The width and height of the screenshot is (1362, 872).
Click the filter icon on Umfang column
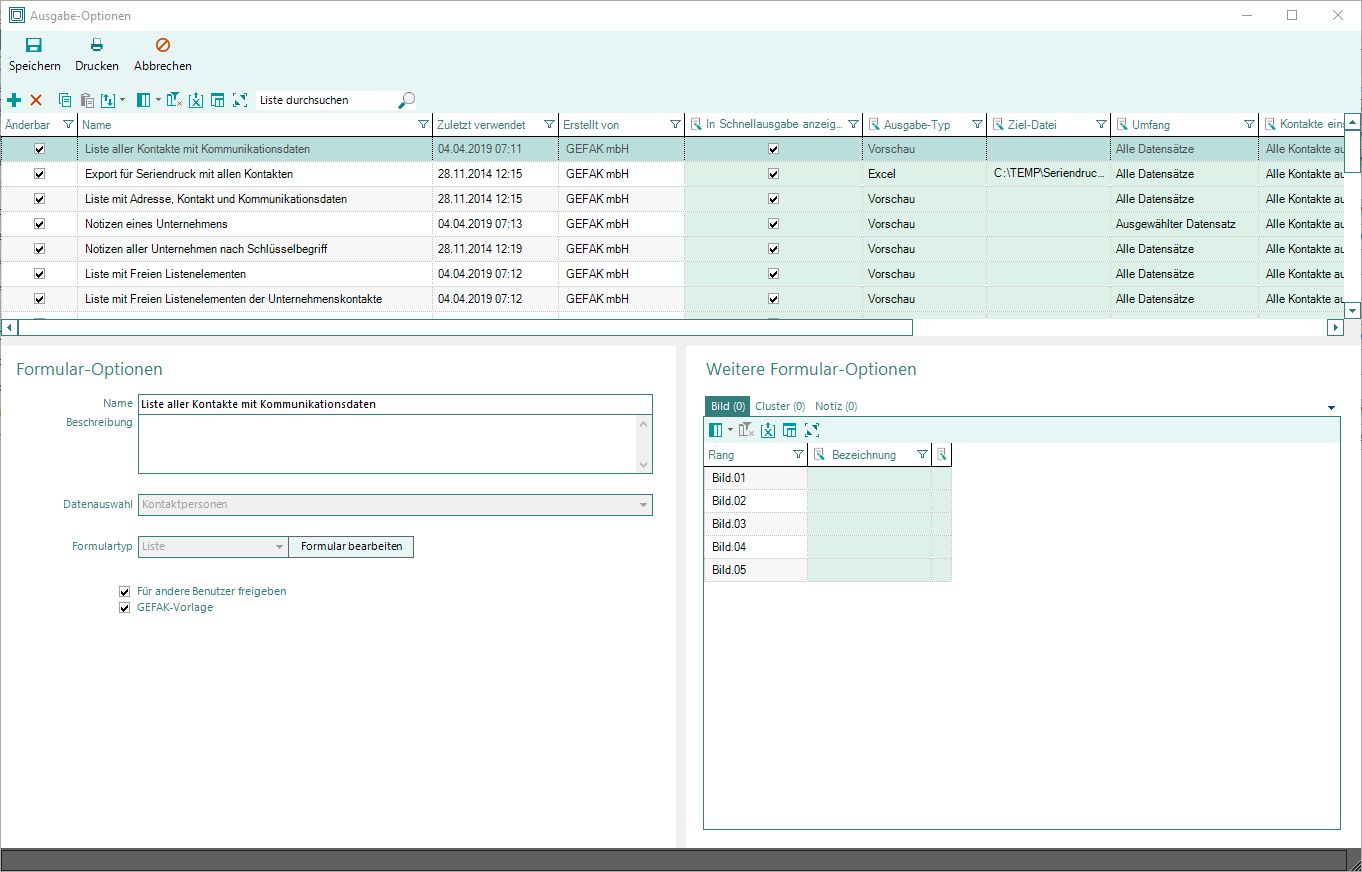click(1249, 125)
